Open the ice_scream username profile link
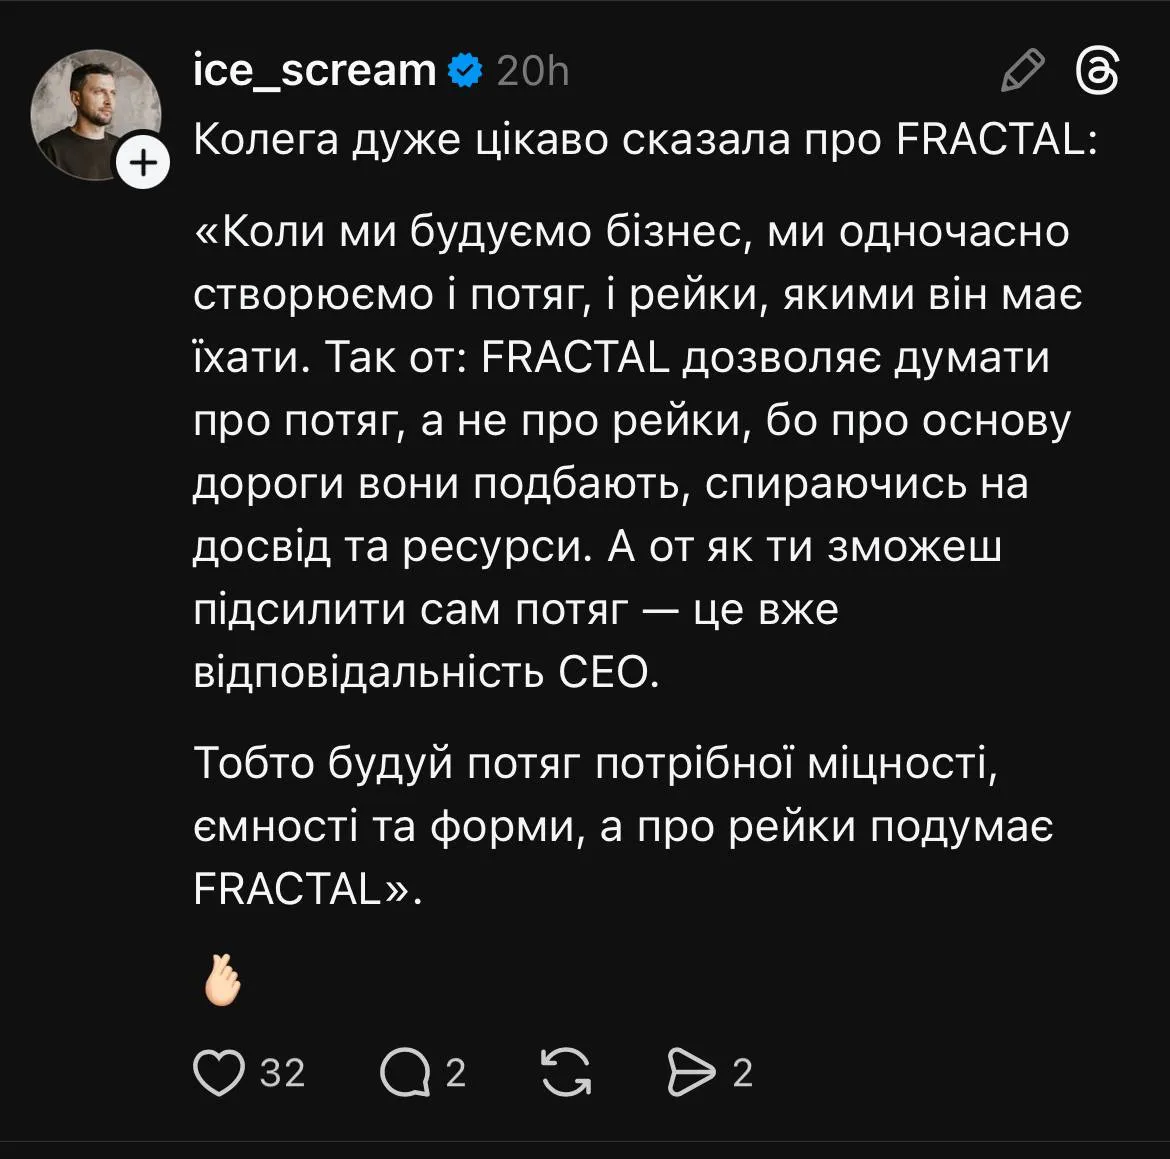 click(314, 71)
